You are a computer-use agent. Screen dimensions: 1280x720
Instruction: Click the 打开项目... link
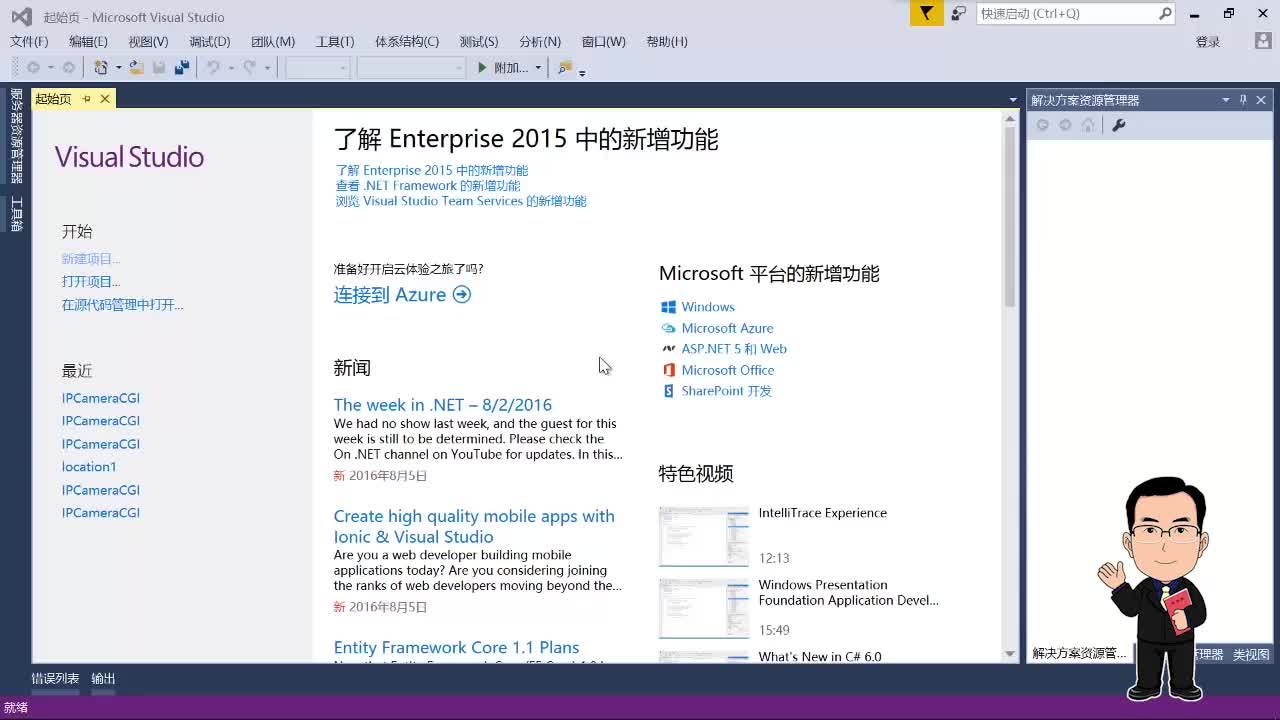coord(91,282)
